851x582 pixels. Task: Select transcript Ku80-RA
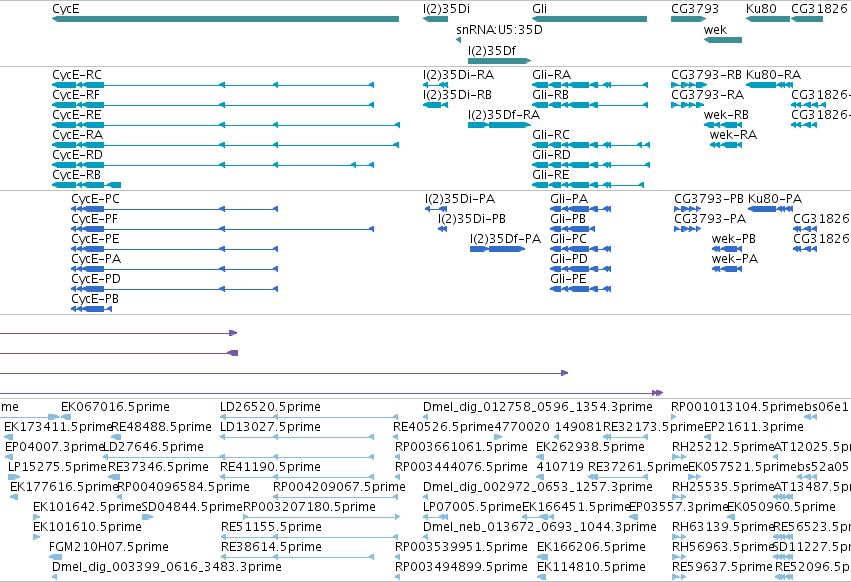pyautogui.click(x=769, y=85)
